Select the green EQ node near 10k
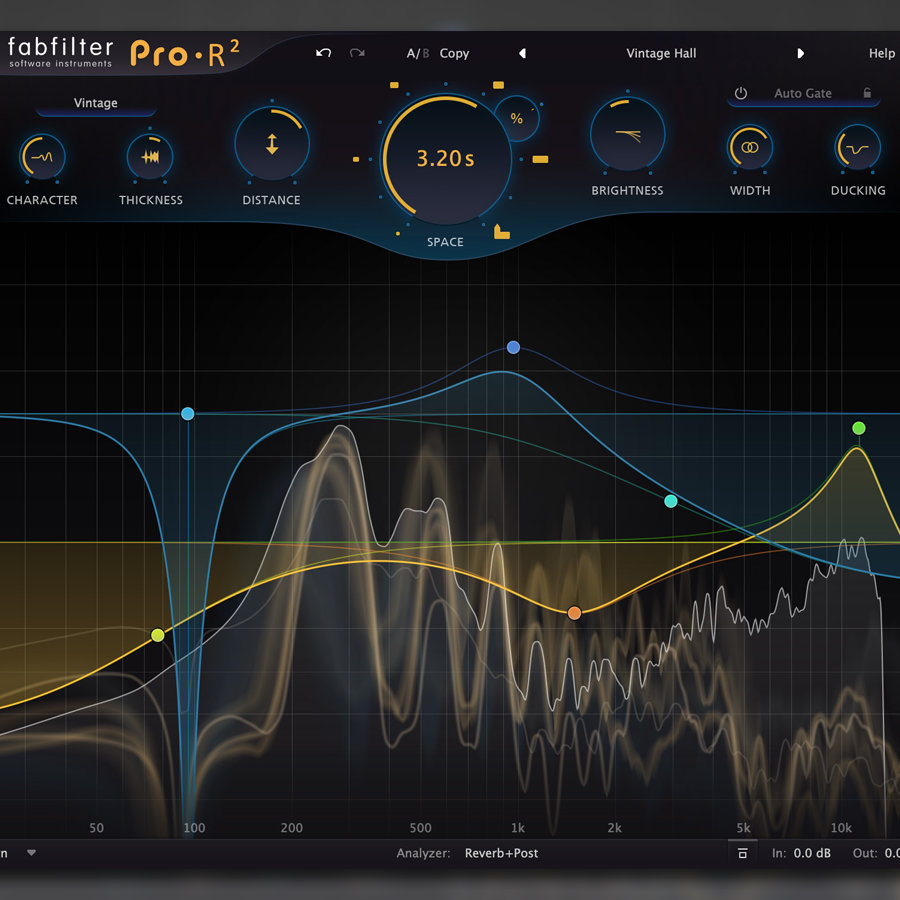 click(x=859, y=428)
